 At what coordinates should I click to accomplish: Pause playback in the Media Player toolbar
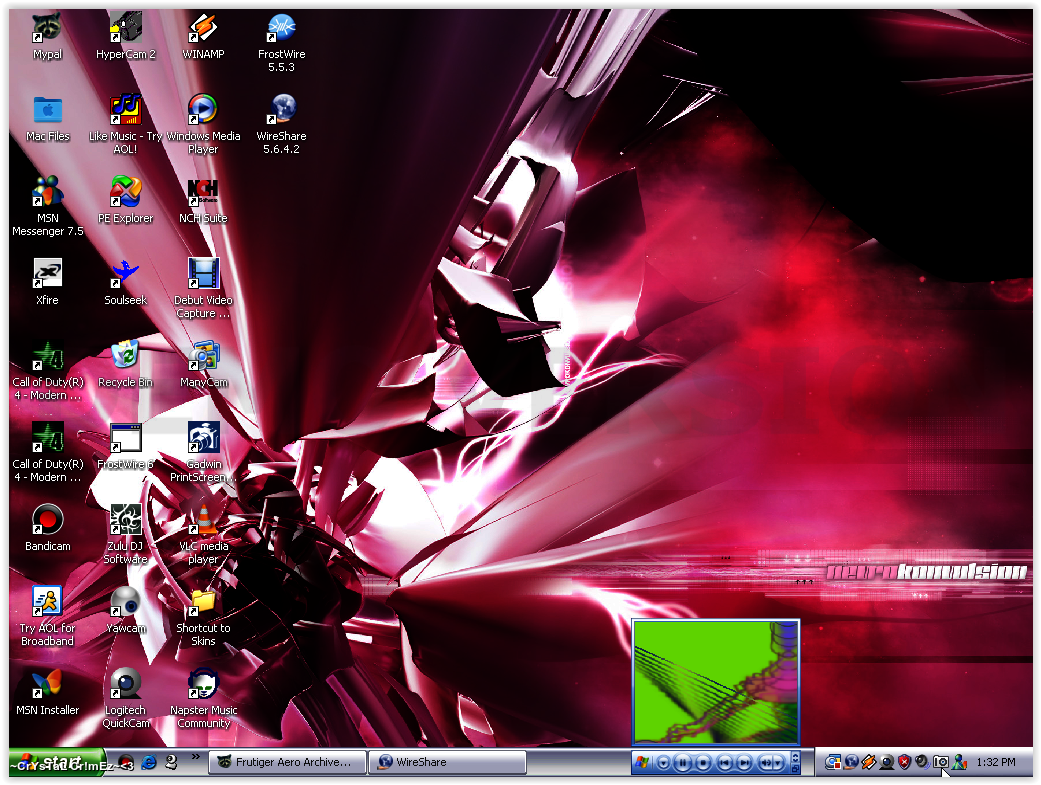683,763
